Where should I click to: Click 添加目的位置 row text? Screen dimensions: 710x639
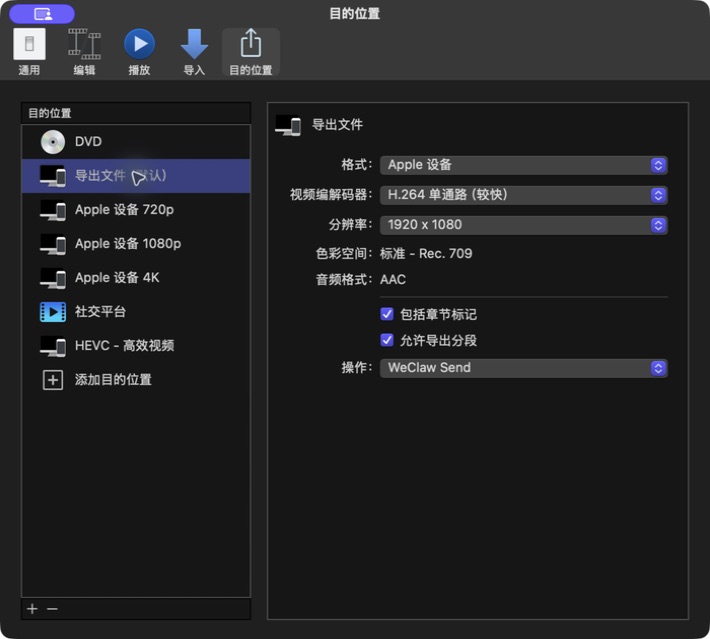point(113,380)
